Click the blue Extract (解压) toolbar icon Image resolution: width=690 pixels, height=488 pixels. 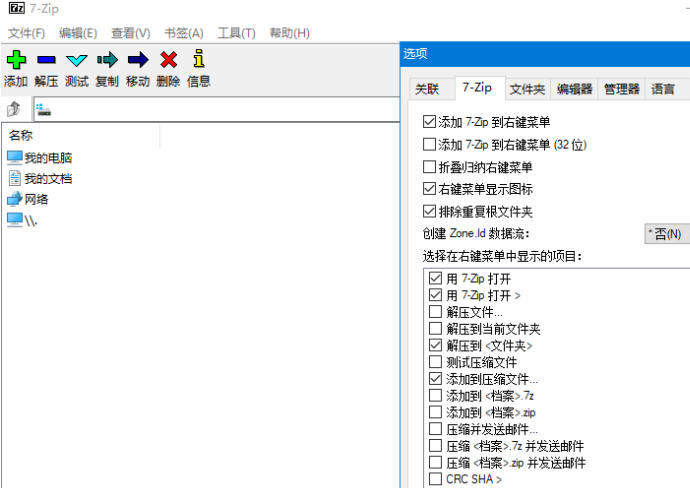tap(46, 59)
